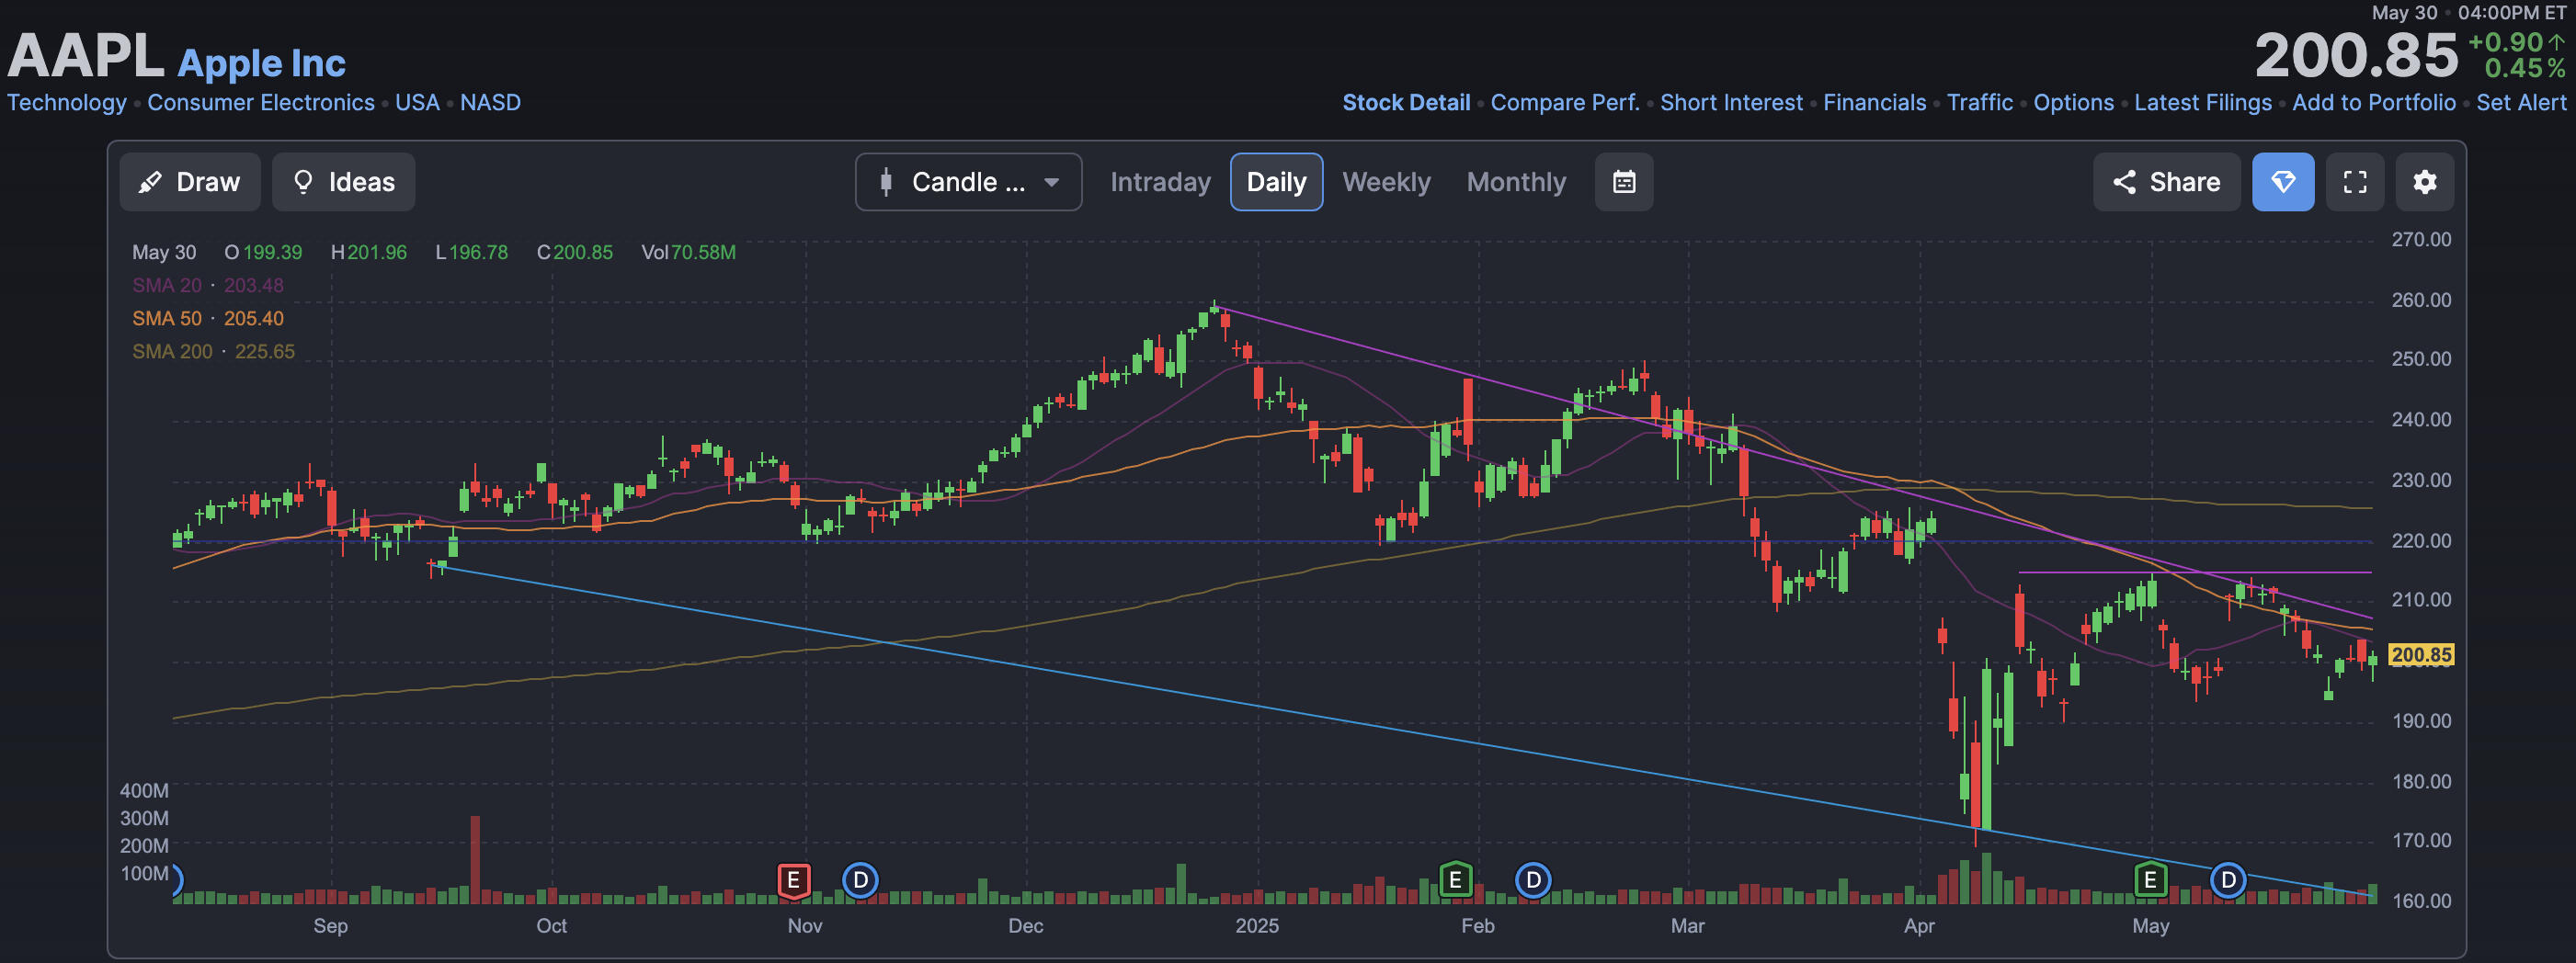2576x963 pixels.
Task: Open Latest Filings page
Action: click(2203, 102)
